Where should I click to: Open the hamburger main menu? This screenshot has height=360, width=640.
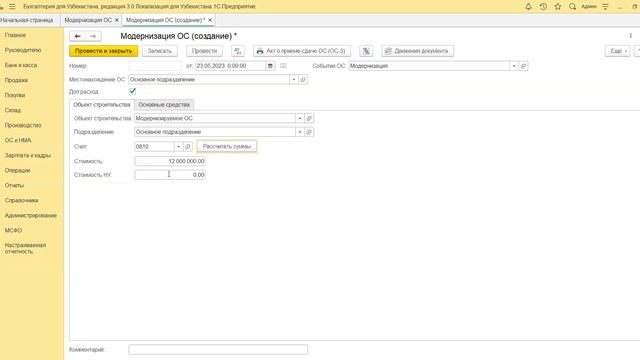coord(12,7)
